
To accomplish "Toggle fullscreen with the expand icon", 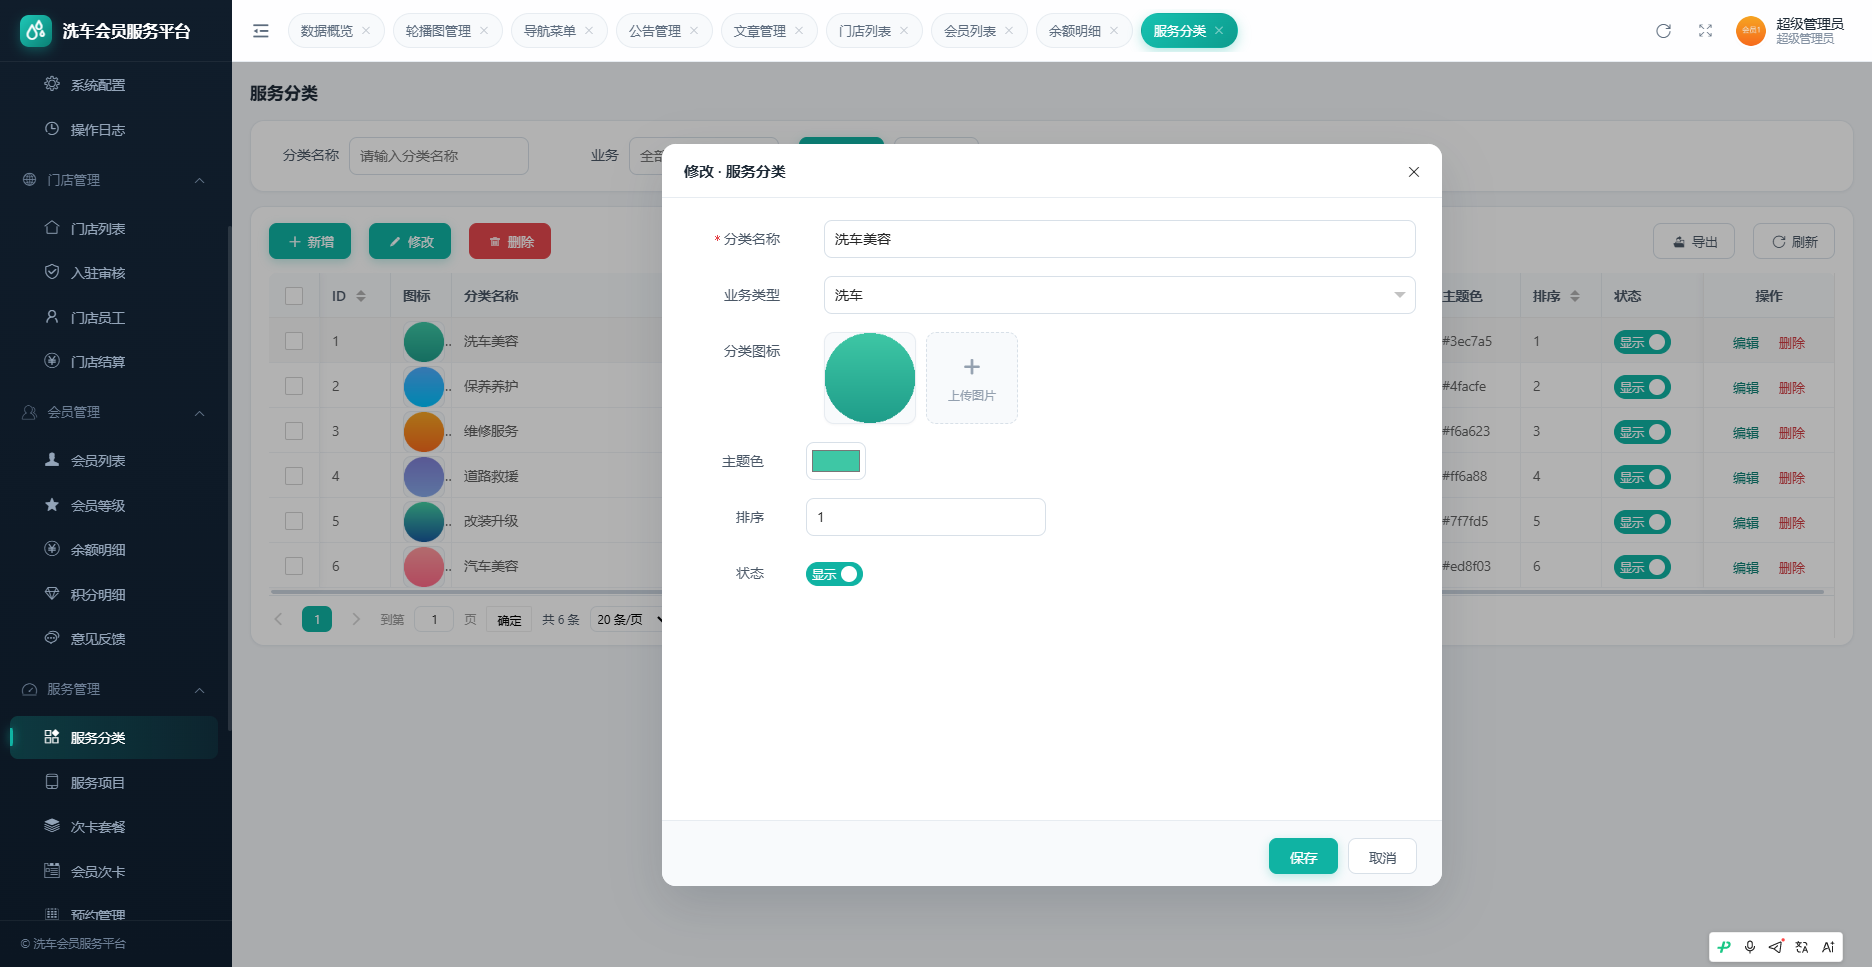I will [1705, 31].
